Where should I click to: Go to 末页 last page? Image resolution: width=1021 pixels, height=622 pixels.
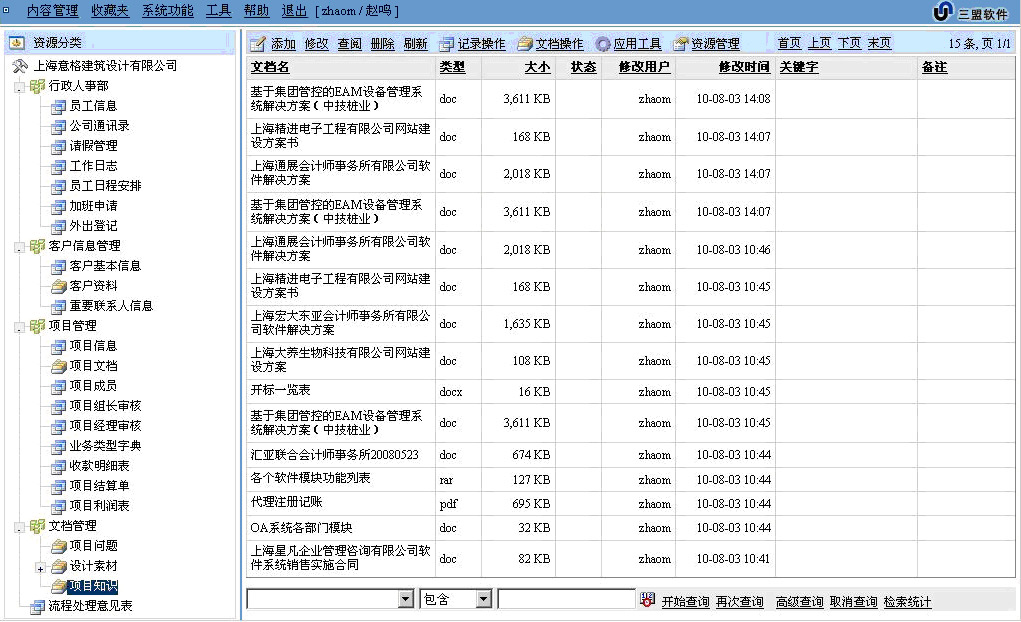pos(879,43)
